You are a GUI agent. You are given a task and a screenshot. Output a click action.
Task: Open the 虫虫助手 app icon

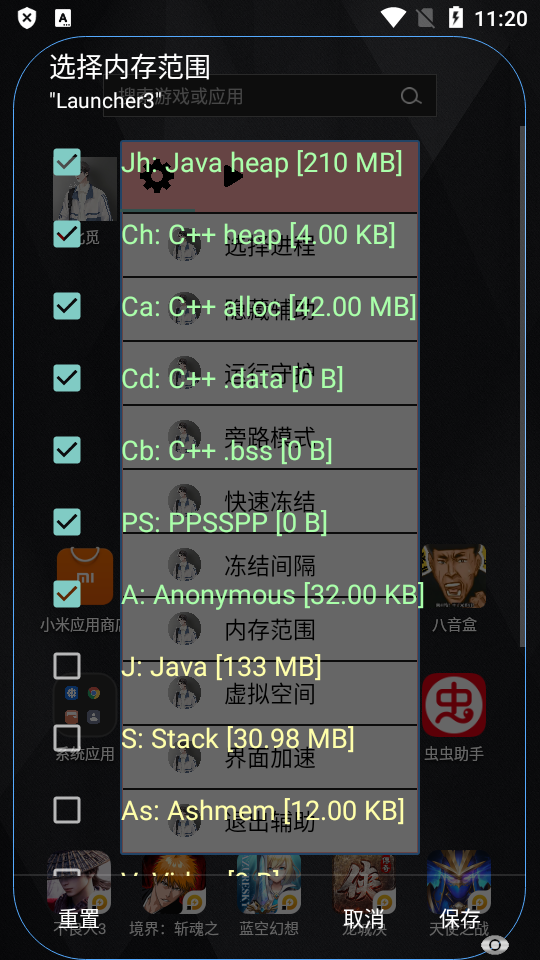pos(454,705)
